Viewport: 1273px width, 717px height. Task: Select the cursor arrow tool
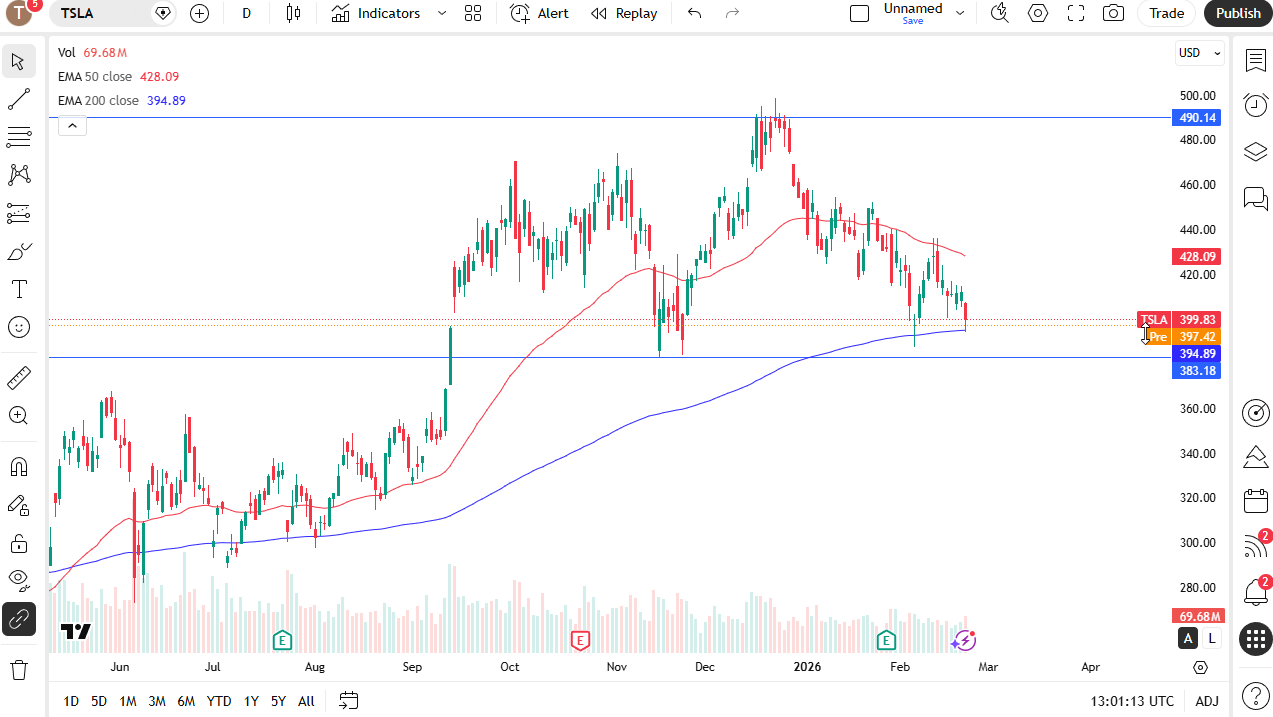[x=18, y=61]
